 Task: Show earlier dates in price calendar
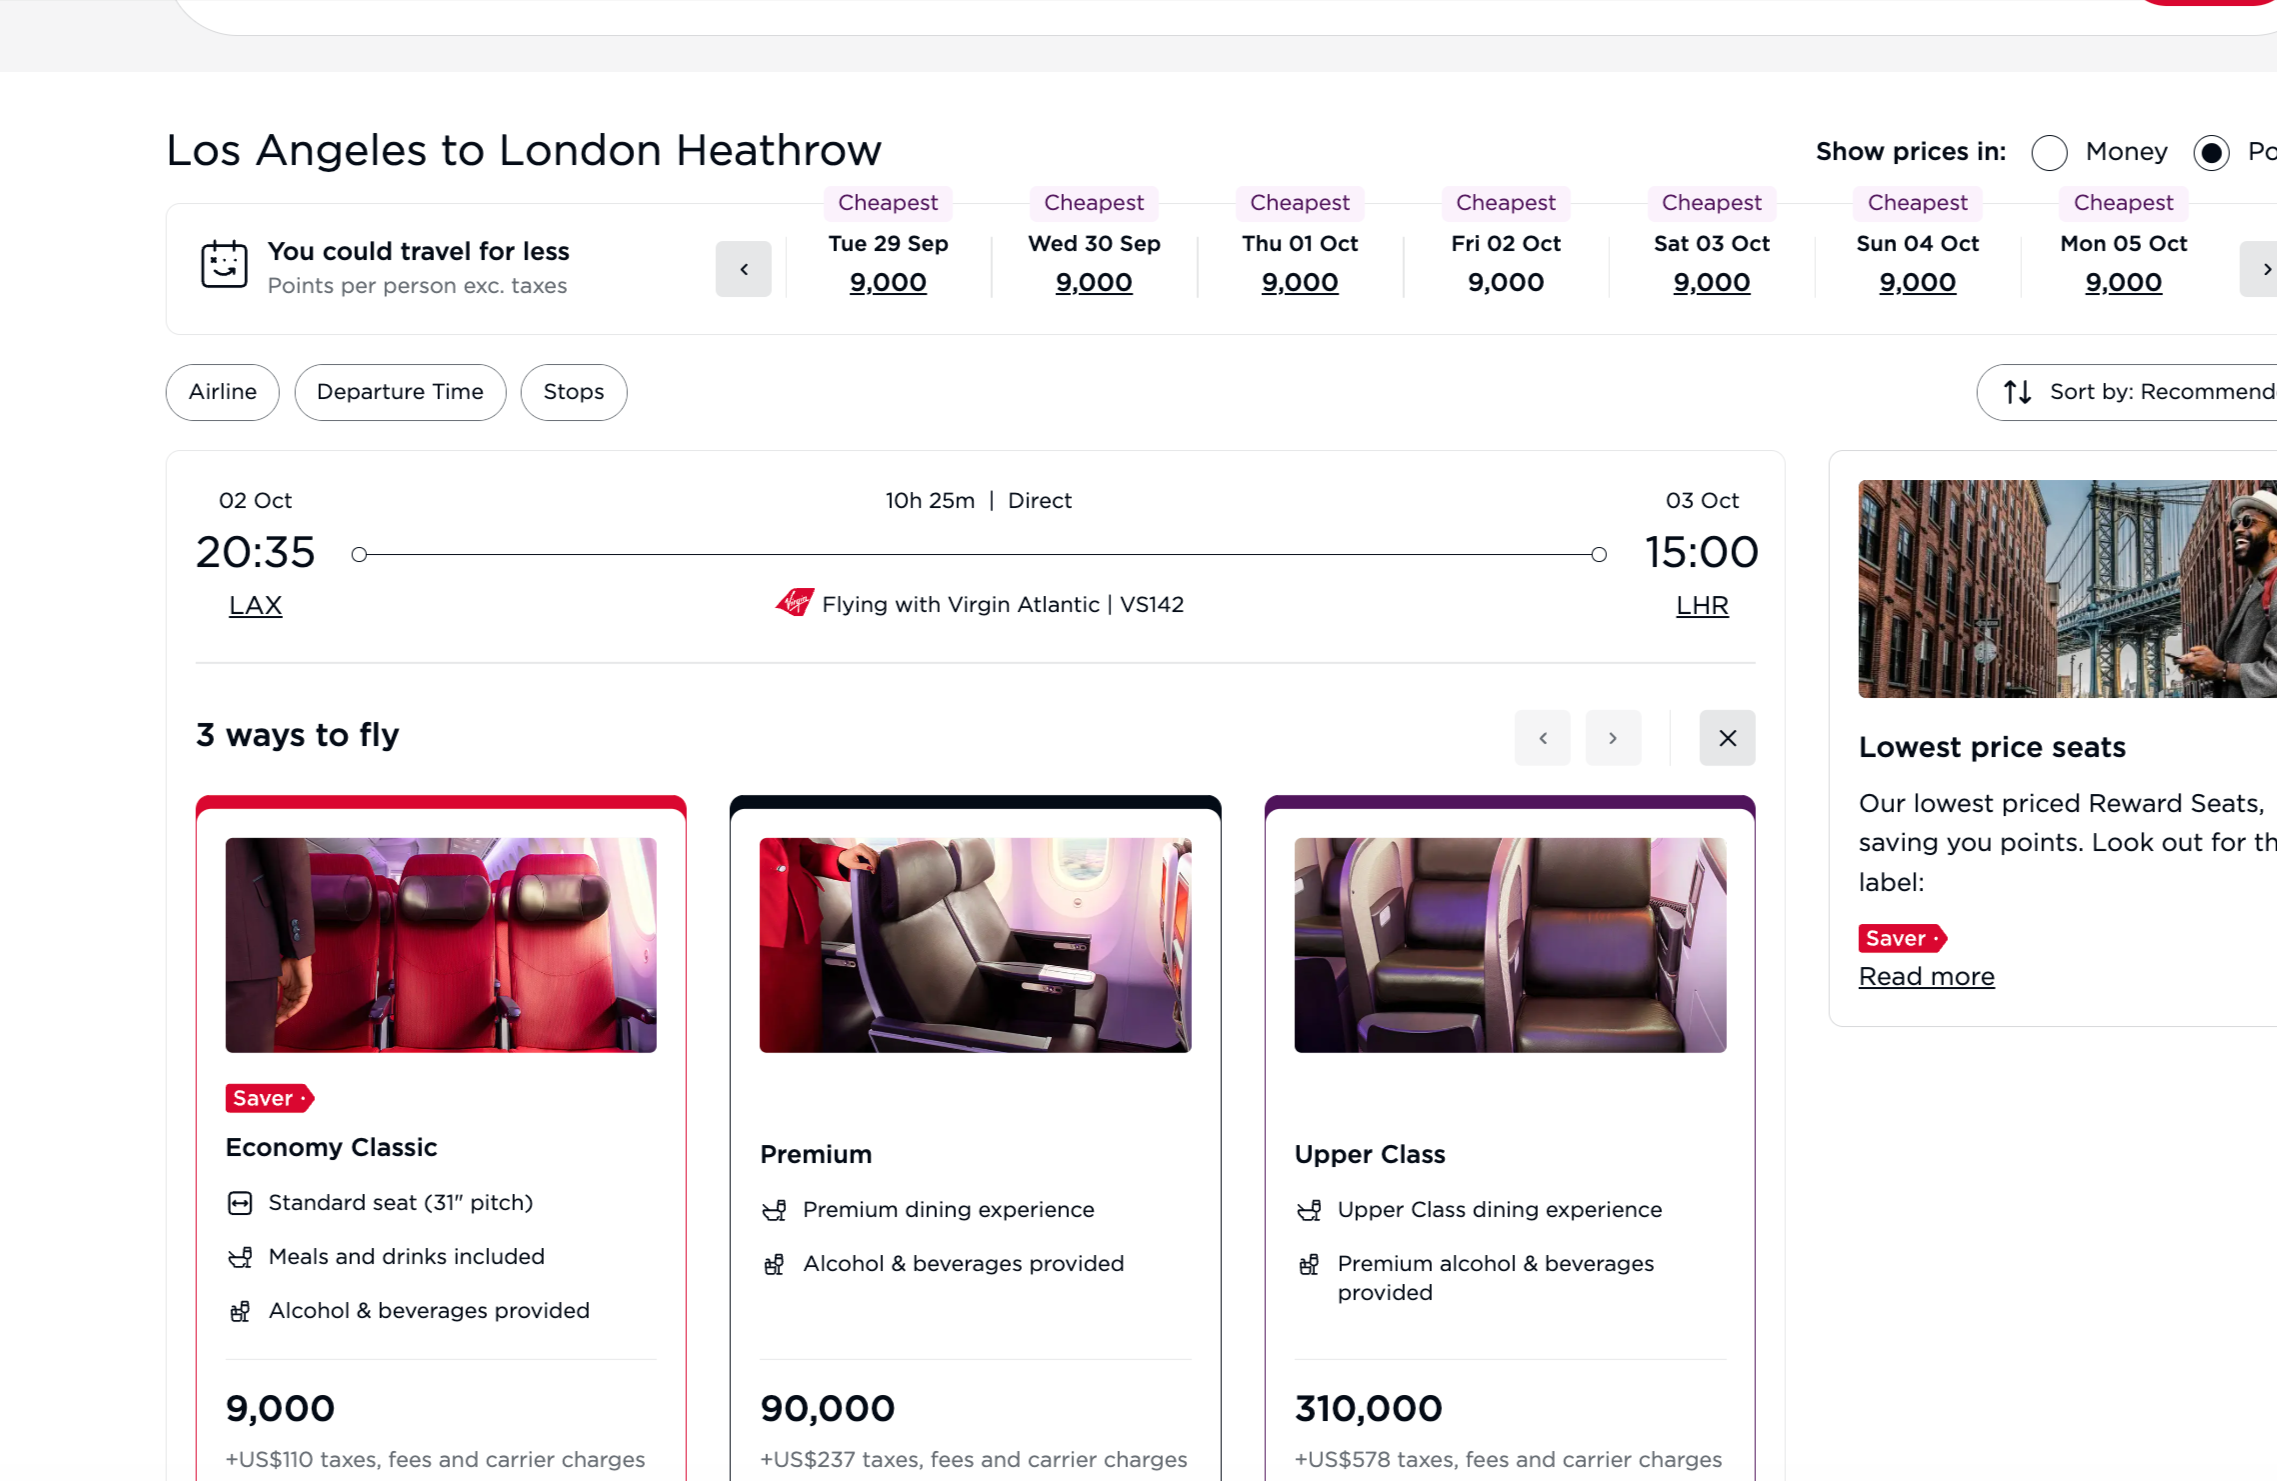point(743,269)
